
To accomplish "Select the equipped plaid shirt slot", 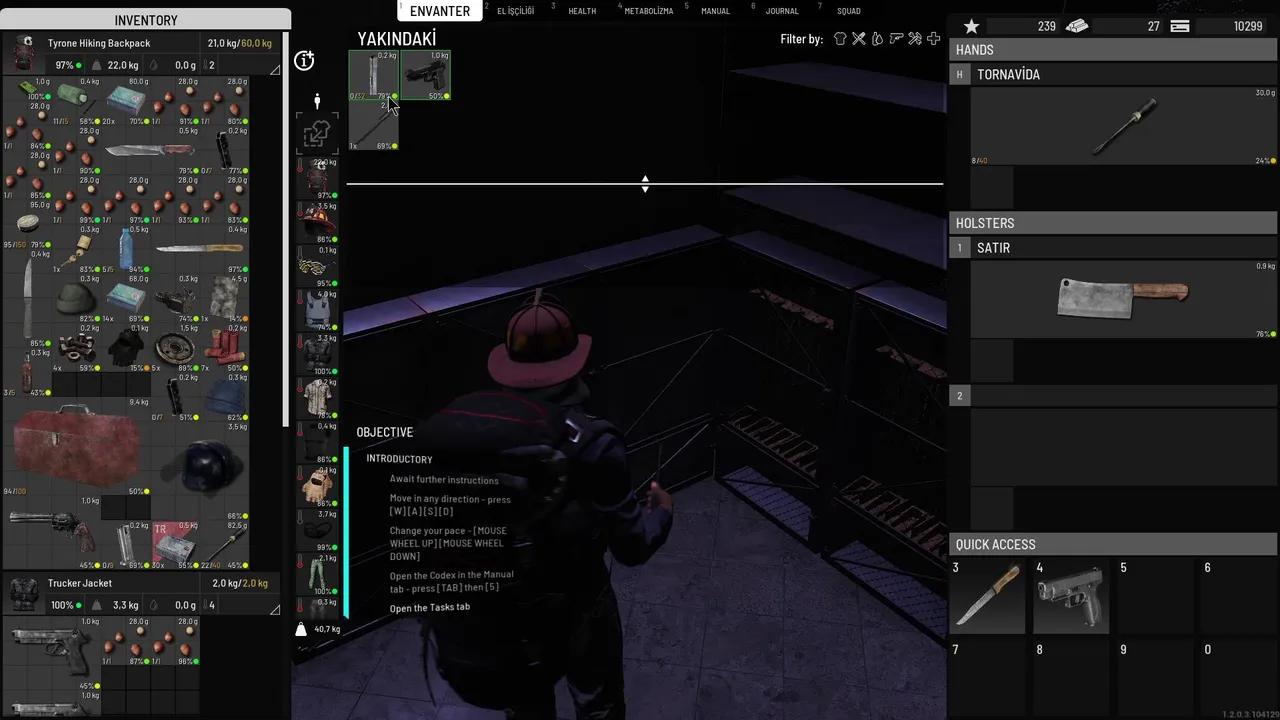I will (317, 398).
